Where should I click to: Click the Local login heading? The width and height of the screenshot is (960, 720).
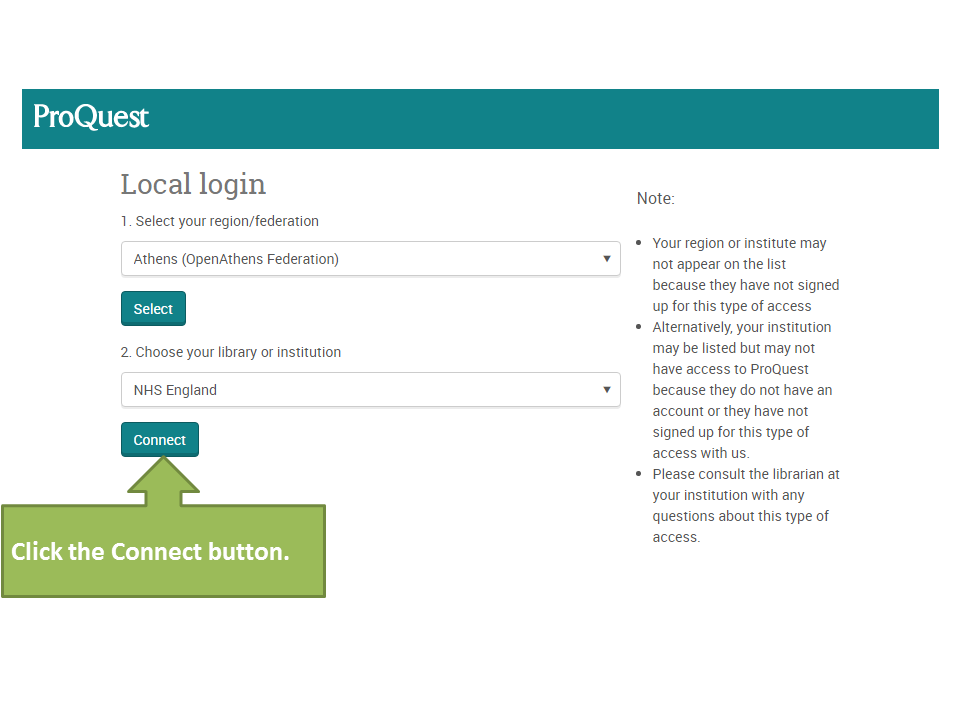[x=192, y=184]
